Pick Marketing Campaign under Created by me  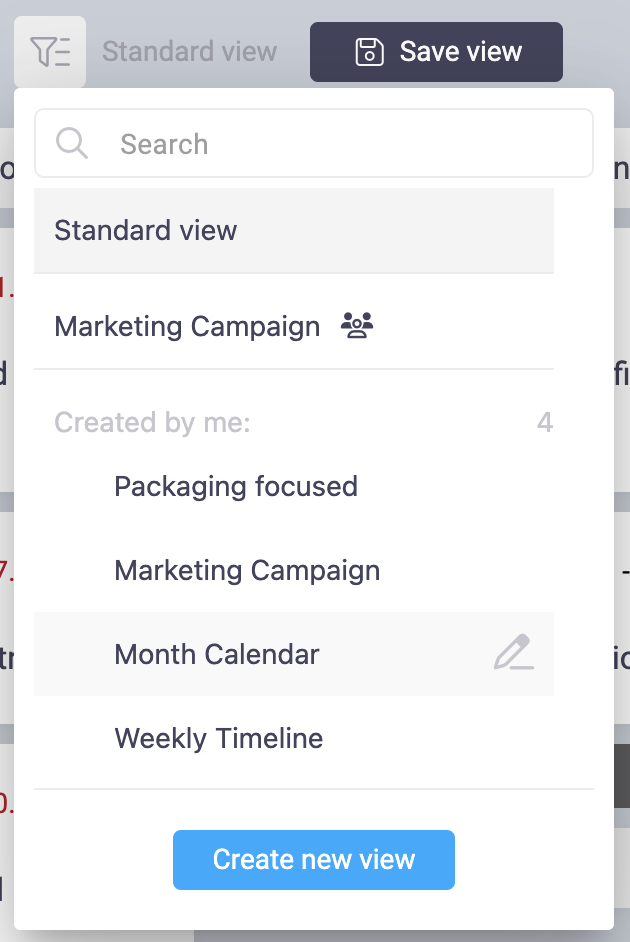click(247, 571)
